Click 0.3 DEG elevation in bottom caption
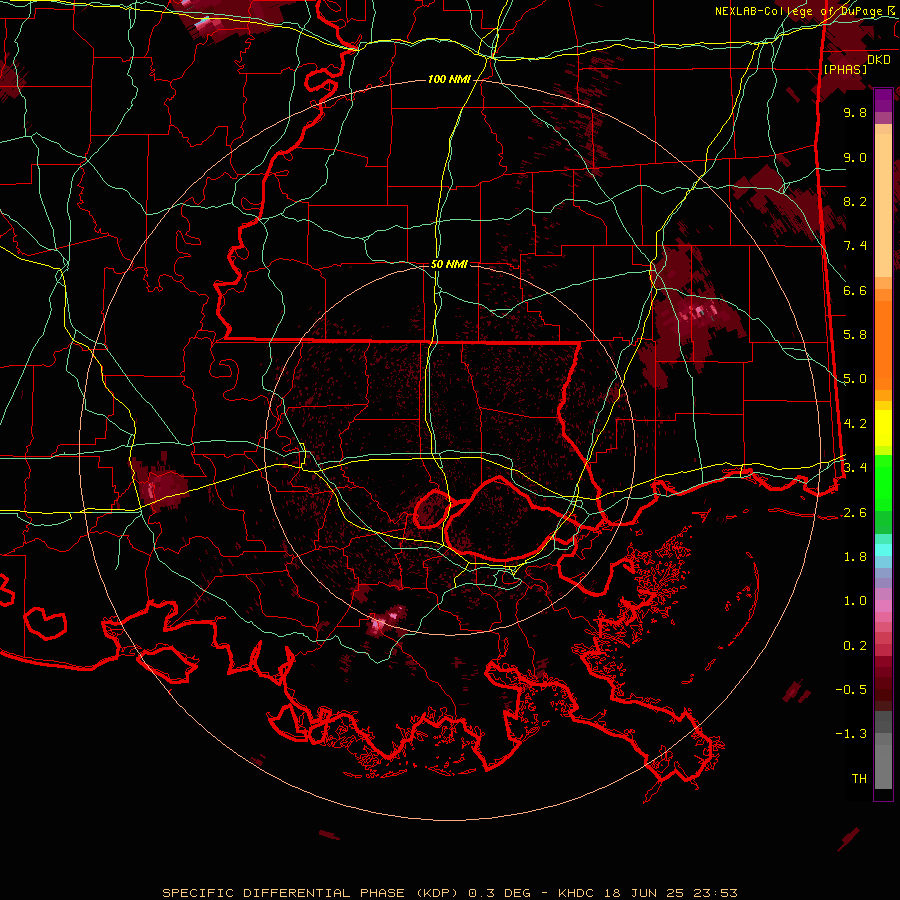This screenshot has width=900, height=900. [x=500, y=893]
